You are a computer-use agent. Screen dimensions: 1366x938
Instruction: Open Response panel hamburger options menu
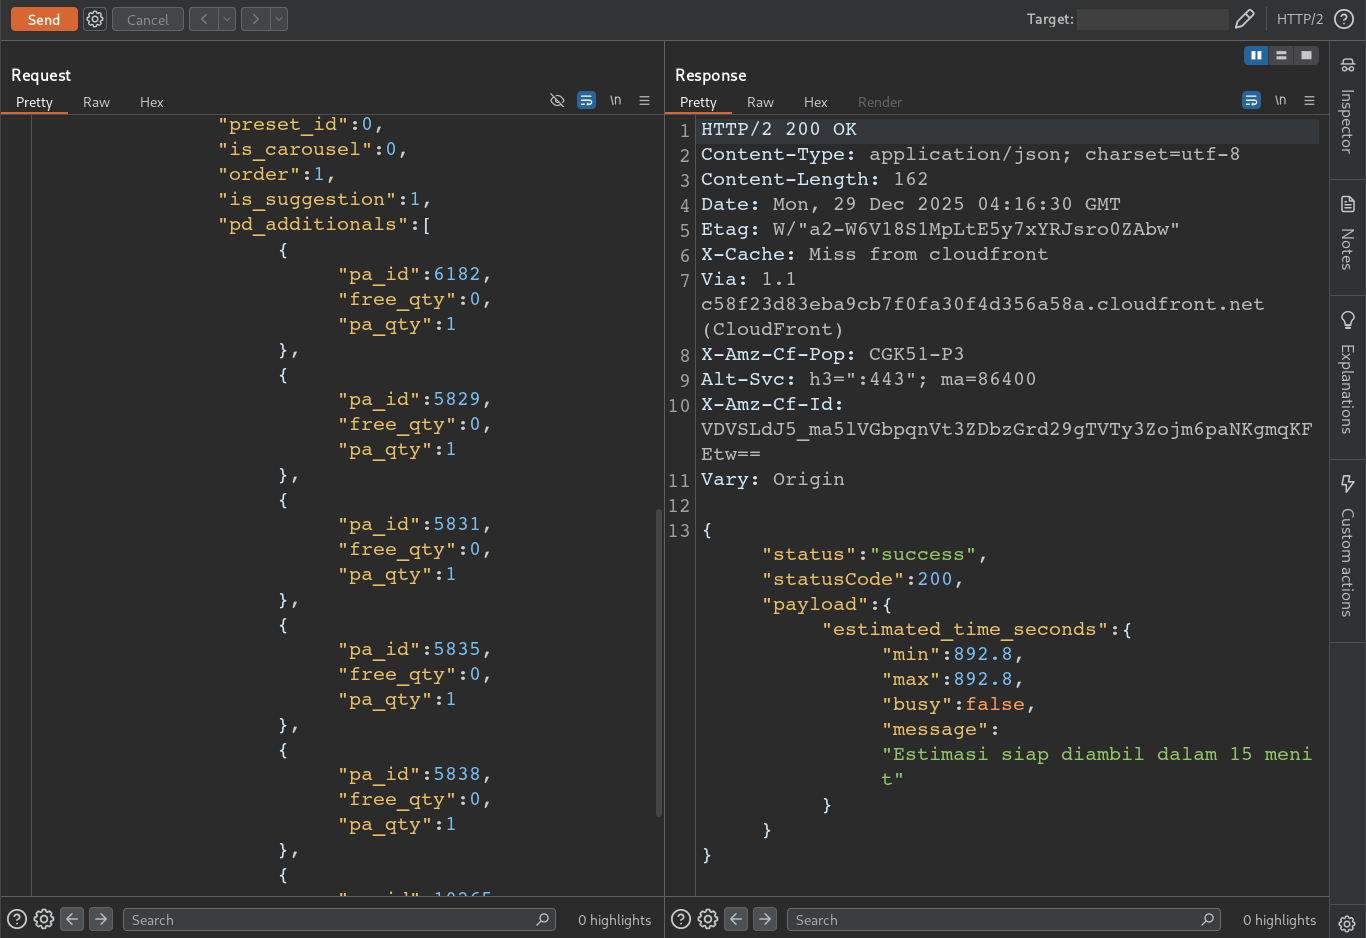[x=1309, y=100]
